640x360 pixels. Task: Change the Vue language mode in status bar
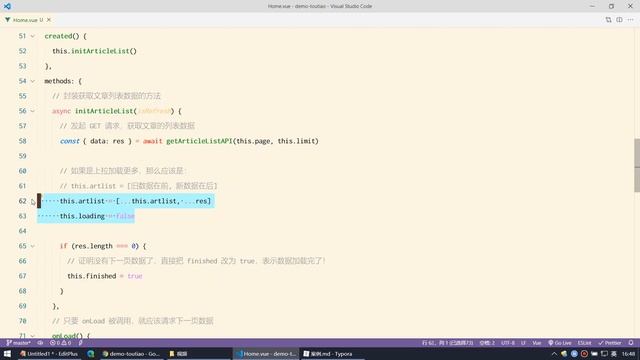(537, 343)
